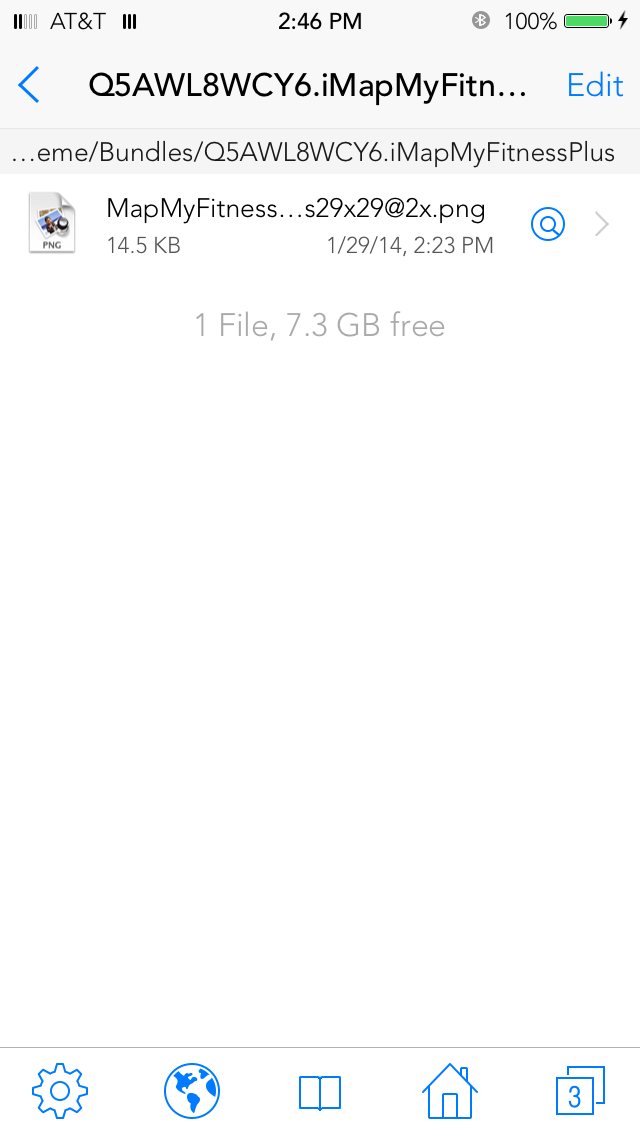Image resolution: width=640 pixels, height=1136 pixels.
Task: Tap the AT&T carrier label
Action: [x=77, y=21]
